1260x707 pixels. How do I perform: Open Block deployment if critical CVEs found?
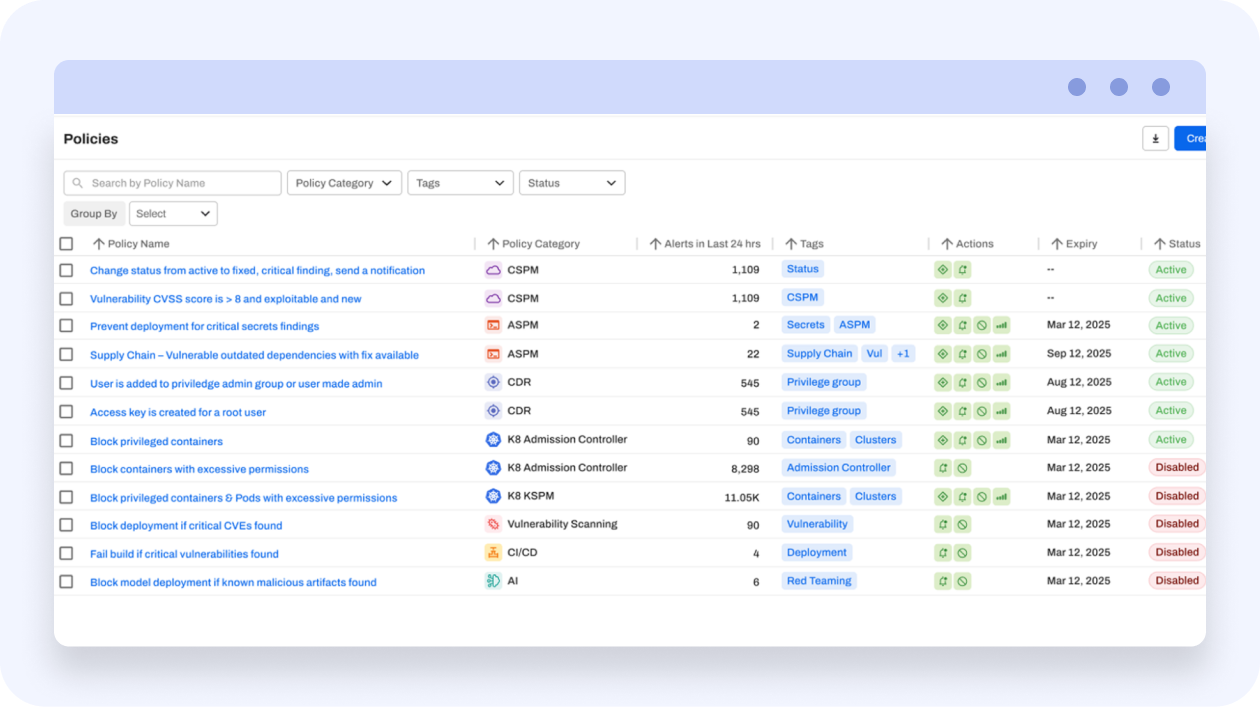186,526
